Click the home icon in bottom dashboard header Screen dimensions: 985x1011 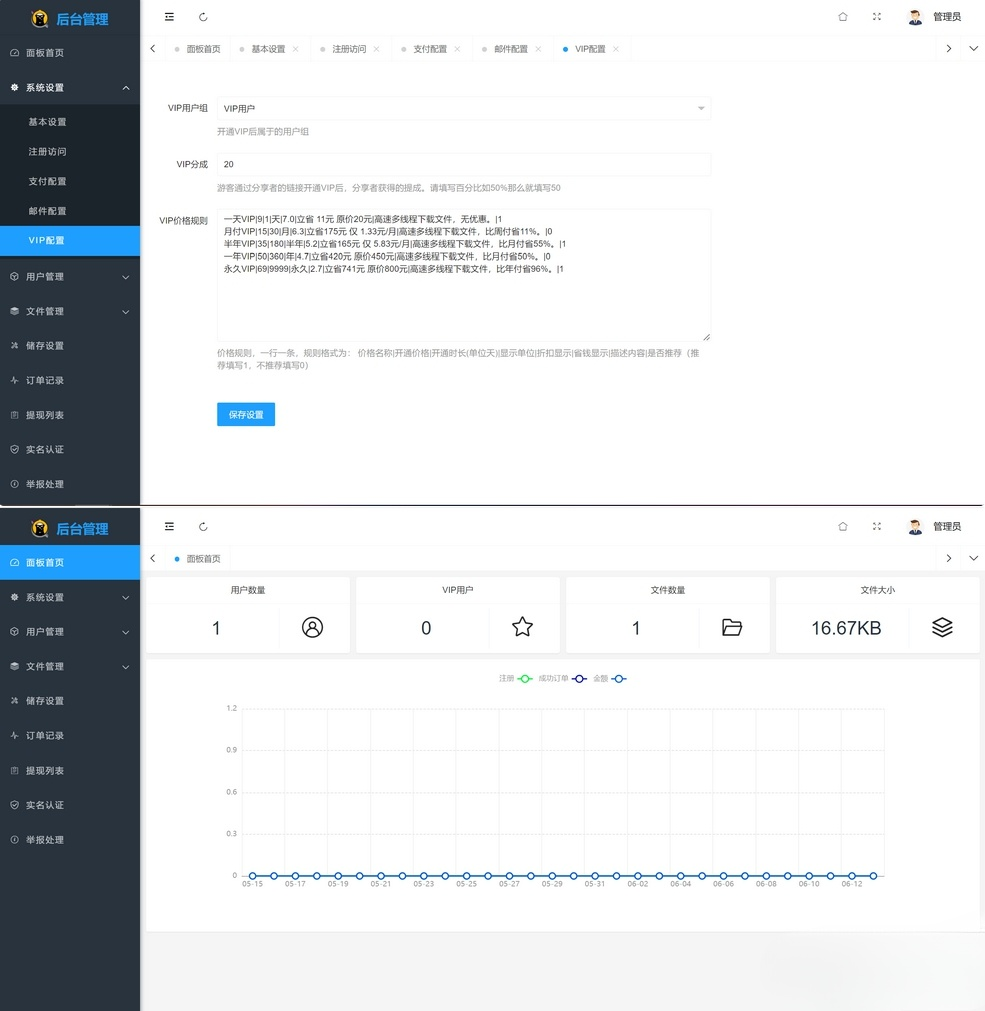pyautogui.click(x=843, y=527)
